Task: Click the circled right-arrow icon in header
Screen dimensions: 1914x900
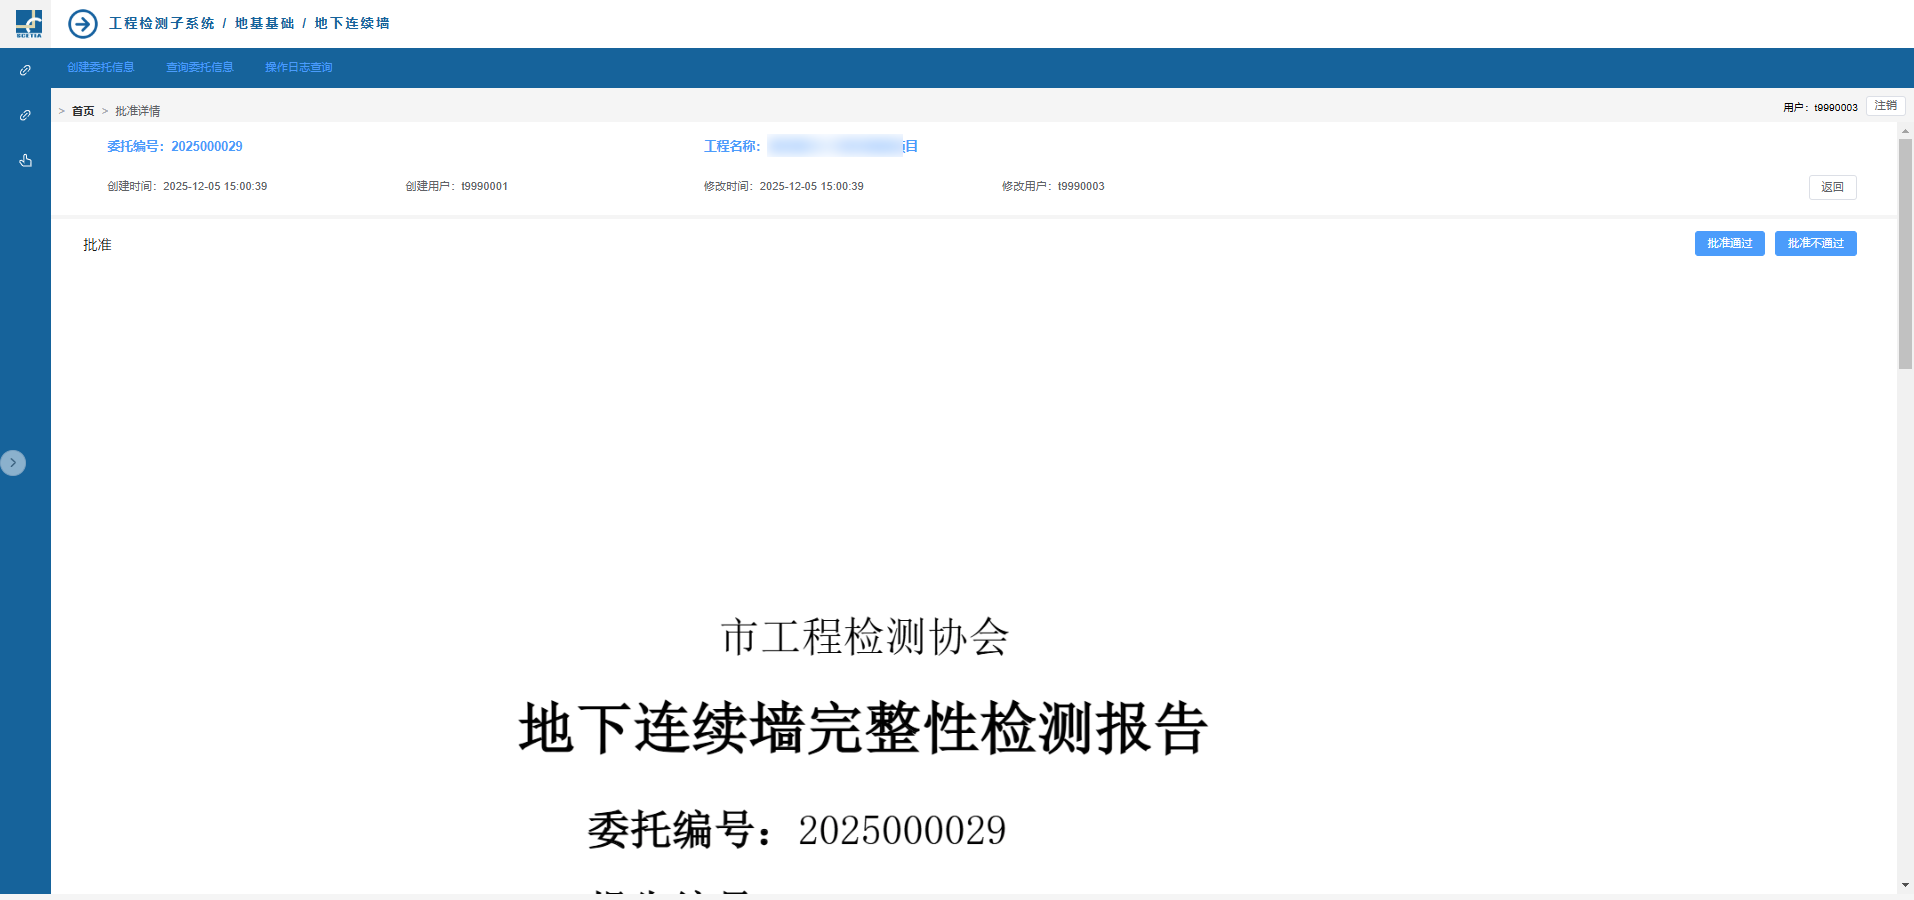Action: click(83, 24)
